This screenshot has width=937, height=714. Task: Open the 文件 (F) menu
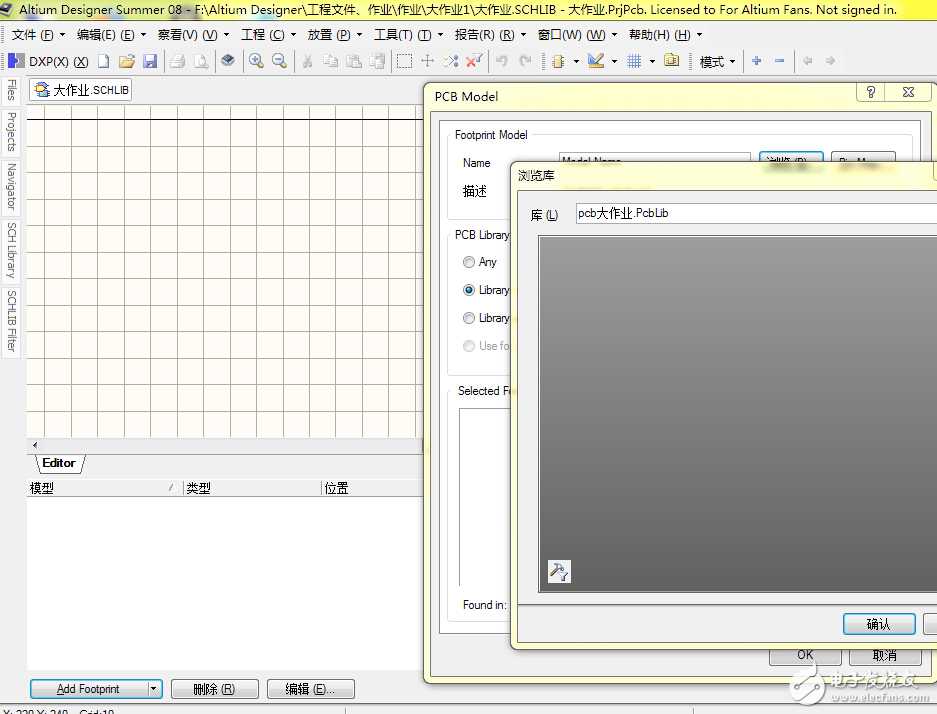tap(38, 35)
